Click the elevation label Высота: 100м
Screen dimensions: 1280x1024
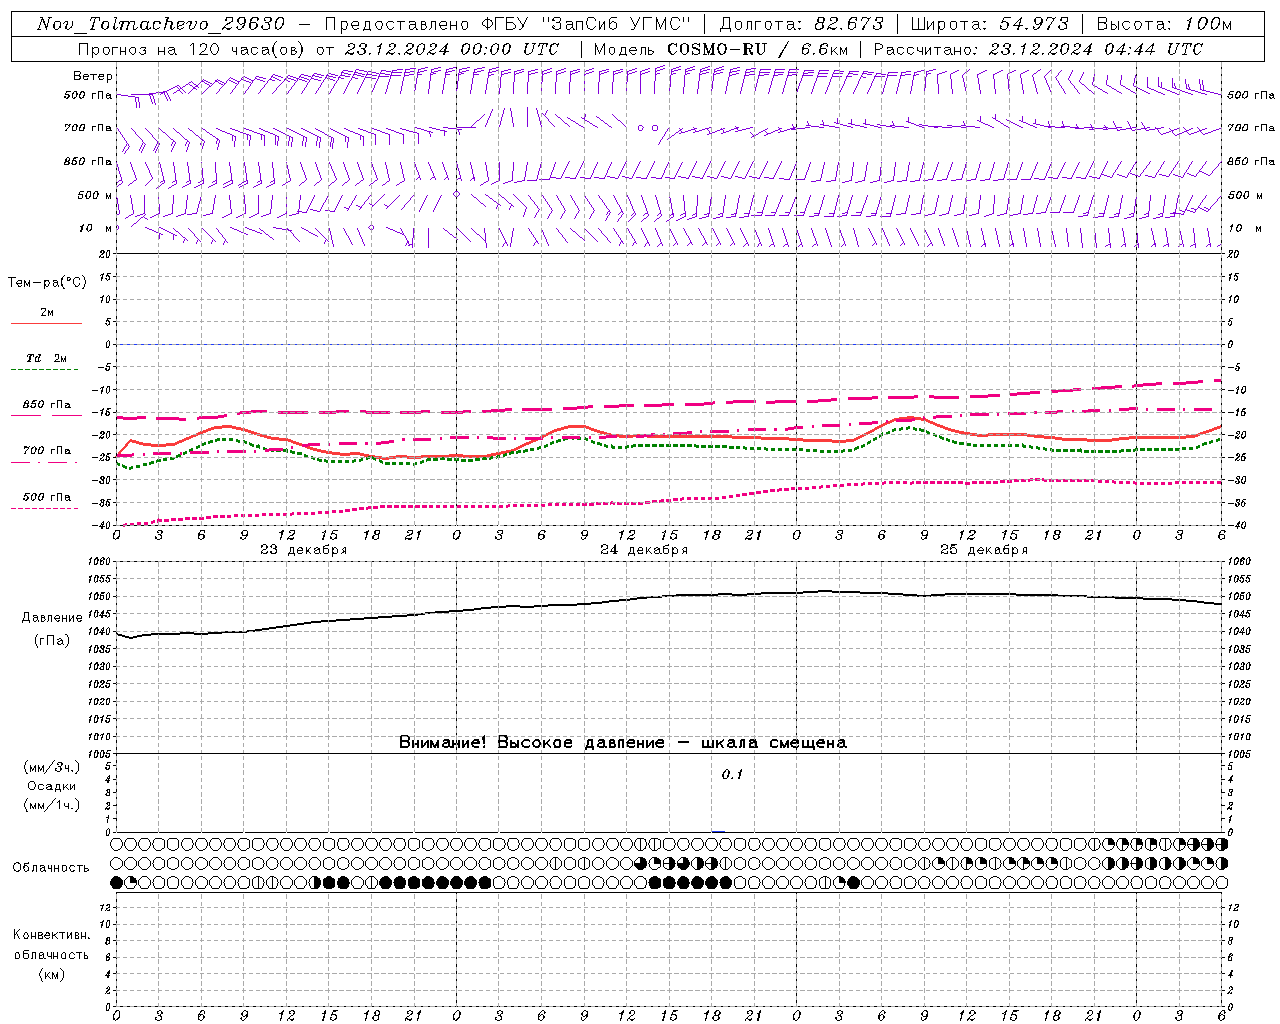[x=1165, y=24]
